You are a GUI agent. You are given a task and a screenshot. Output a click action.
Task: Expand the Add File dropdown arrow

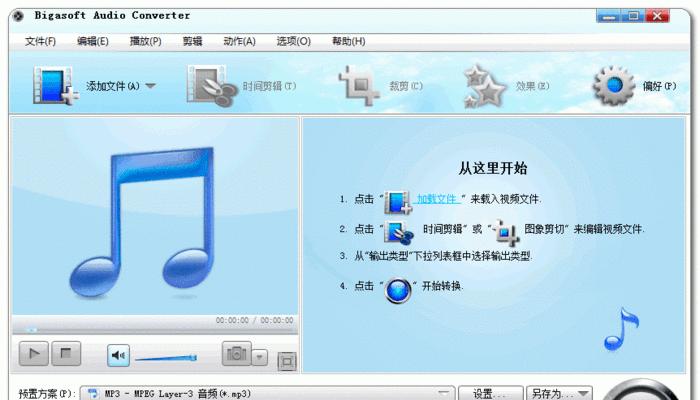(x=150, y=86)
